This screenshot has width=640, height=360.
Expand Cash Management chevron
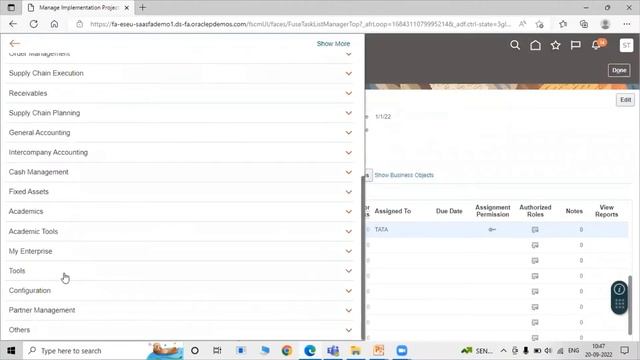coord(349,172)
